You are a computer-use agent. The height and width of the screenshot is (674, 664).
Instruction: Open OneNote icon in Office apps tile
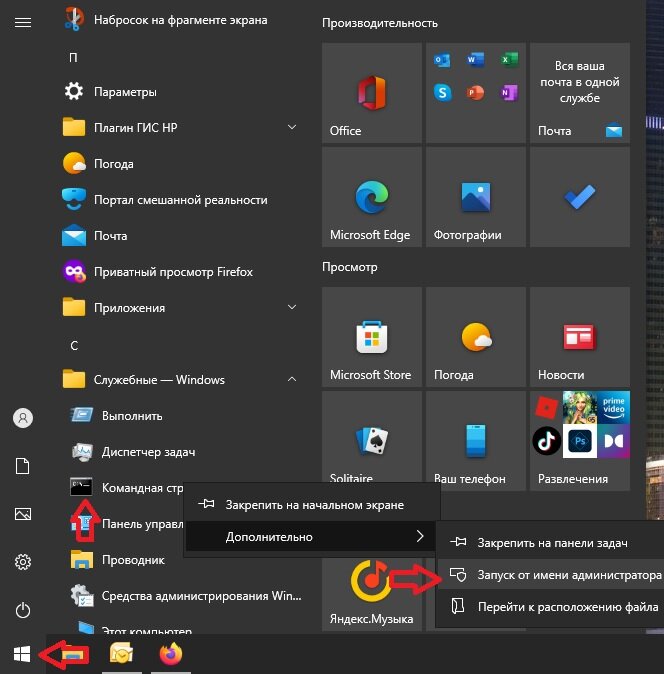509,92
